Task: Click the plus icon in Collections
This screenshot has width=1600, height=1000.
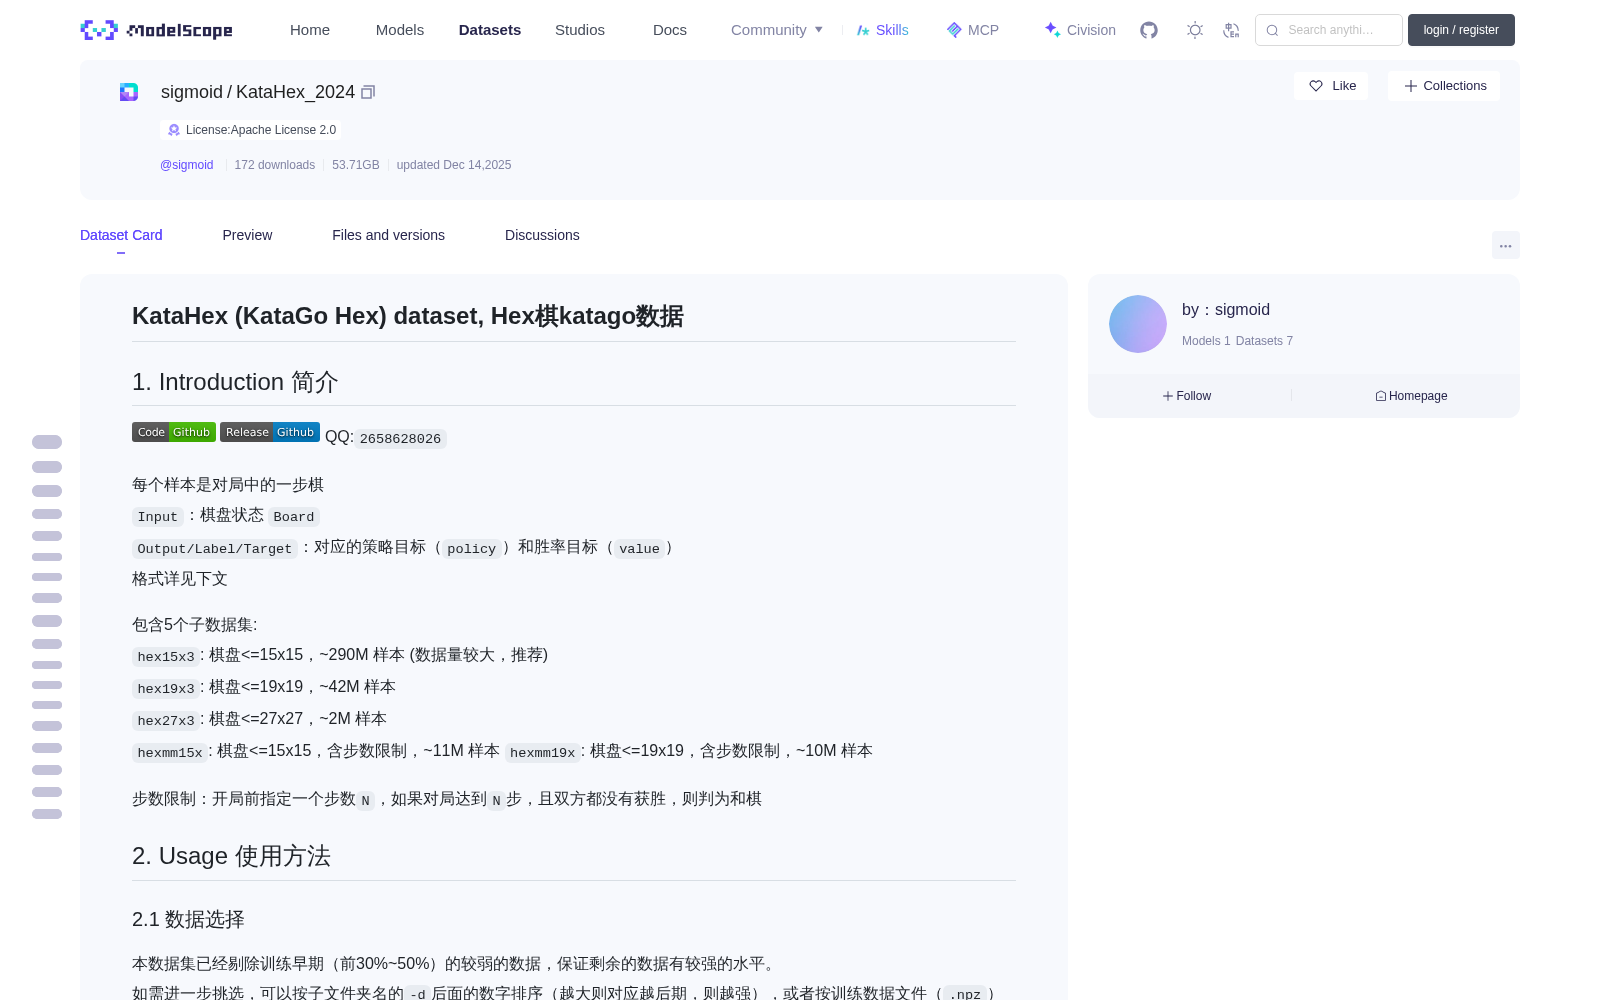Action: (x=1411, y=86)
